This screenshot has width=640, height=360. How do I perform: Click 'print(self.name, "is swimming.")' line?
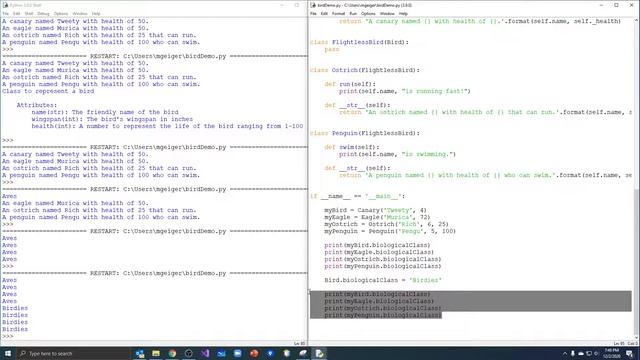(397, 154)
